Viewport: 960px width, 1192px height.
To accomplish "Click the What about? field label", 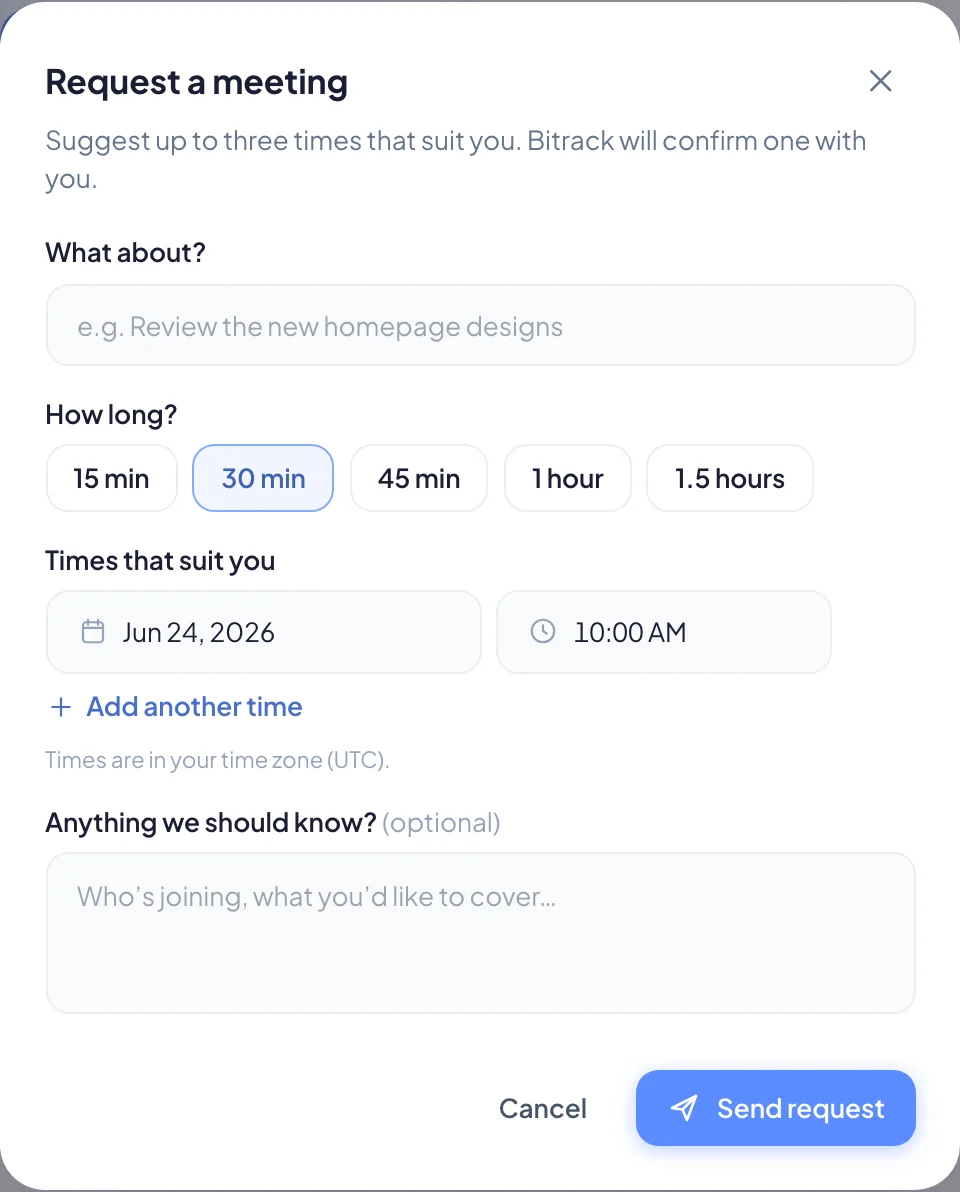I will tap(125, 253).
